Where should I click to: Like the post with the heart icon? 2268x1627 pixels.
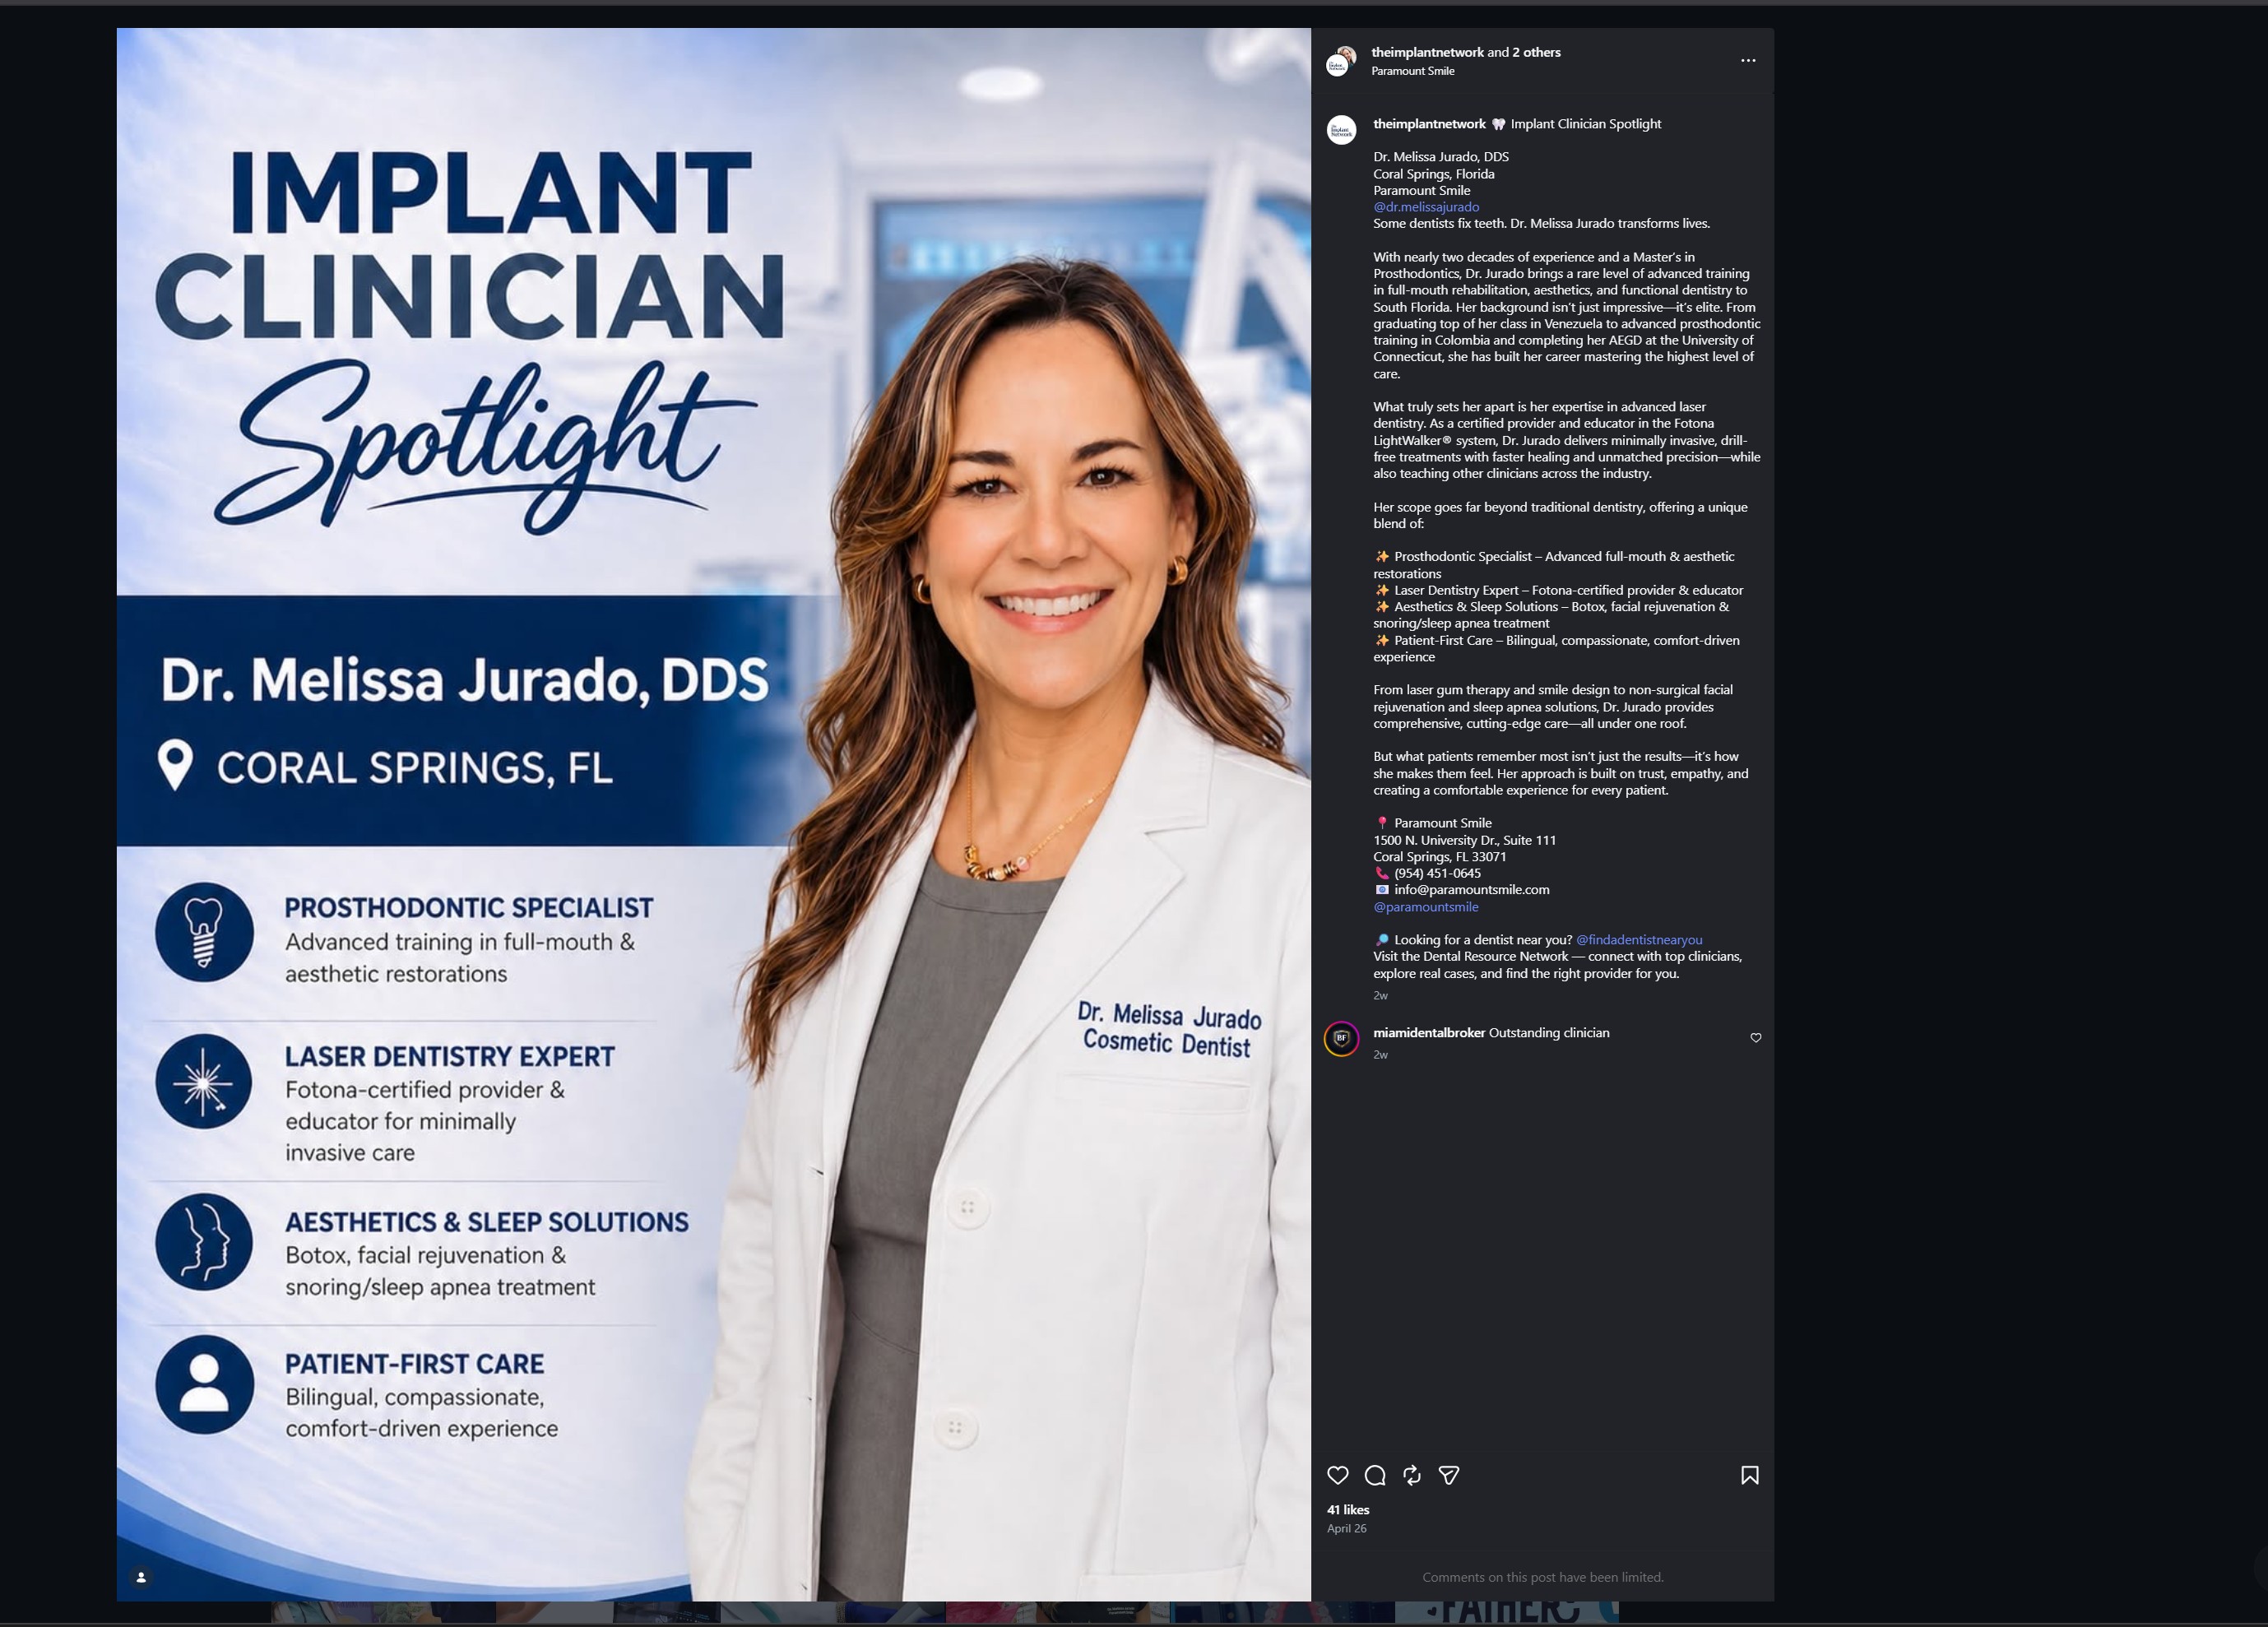tap(1337, 1475)
